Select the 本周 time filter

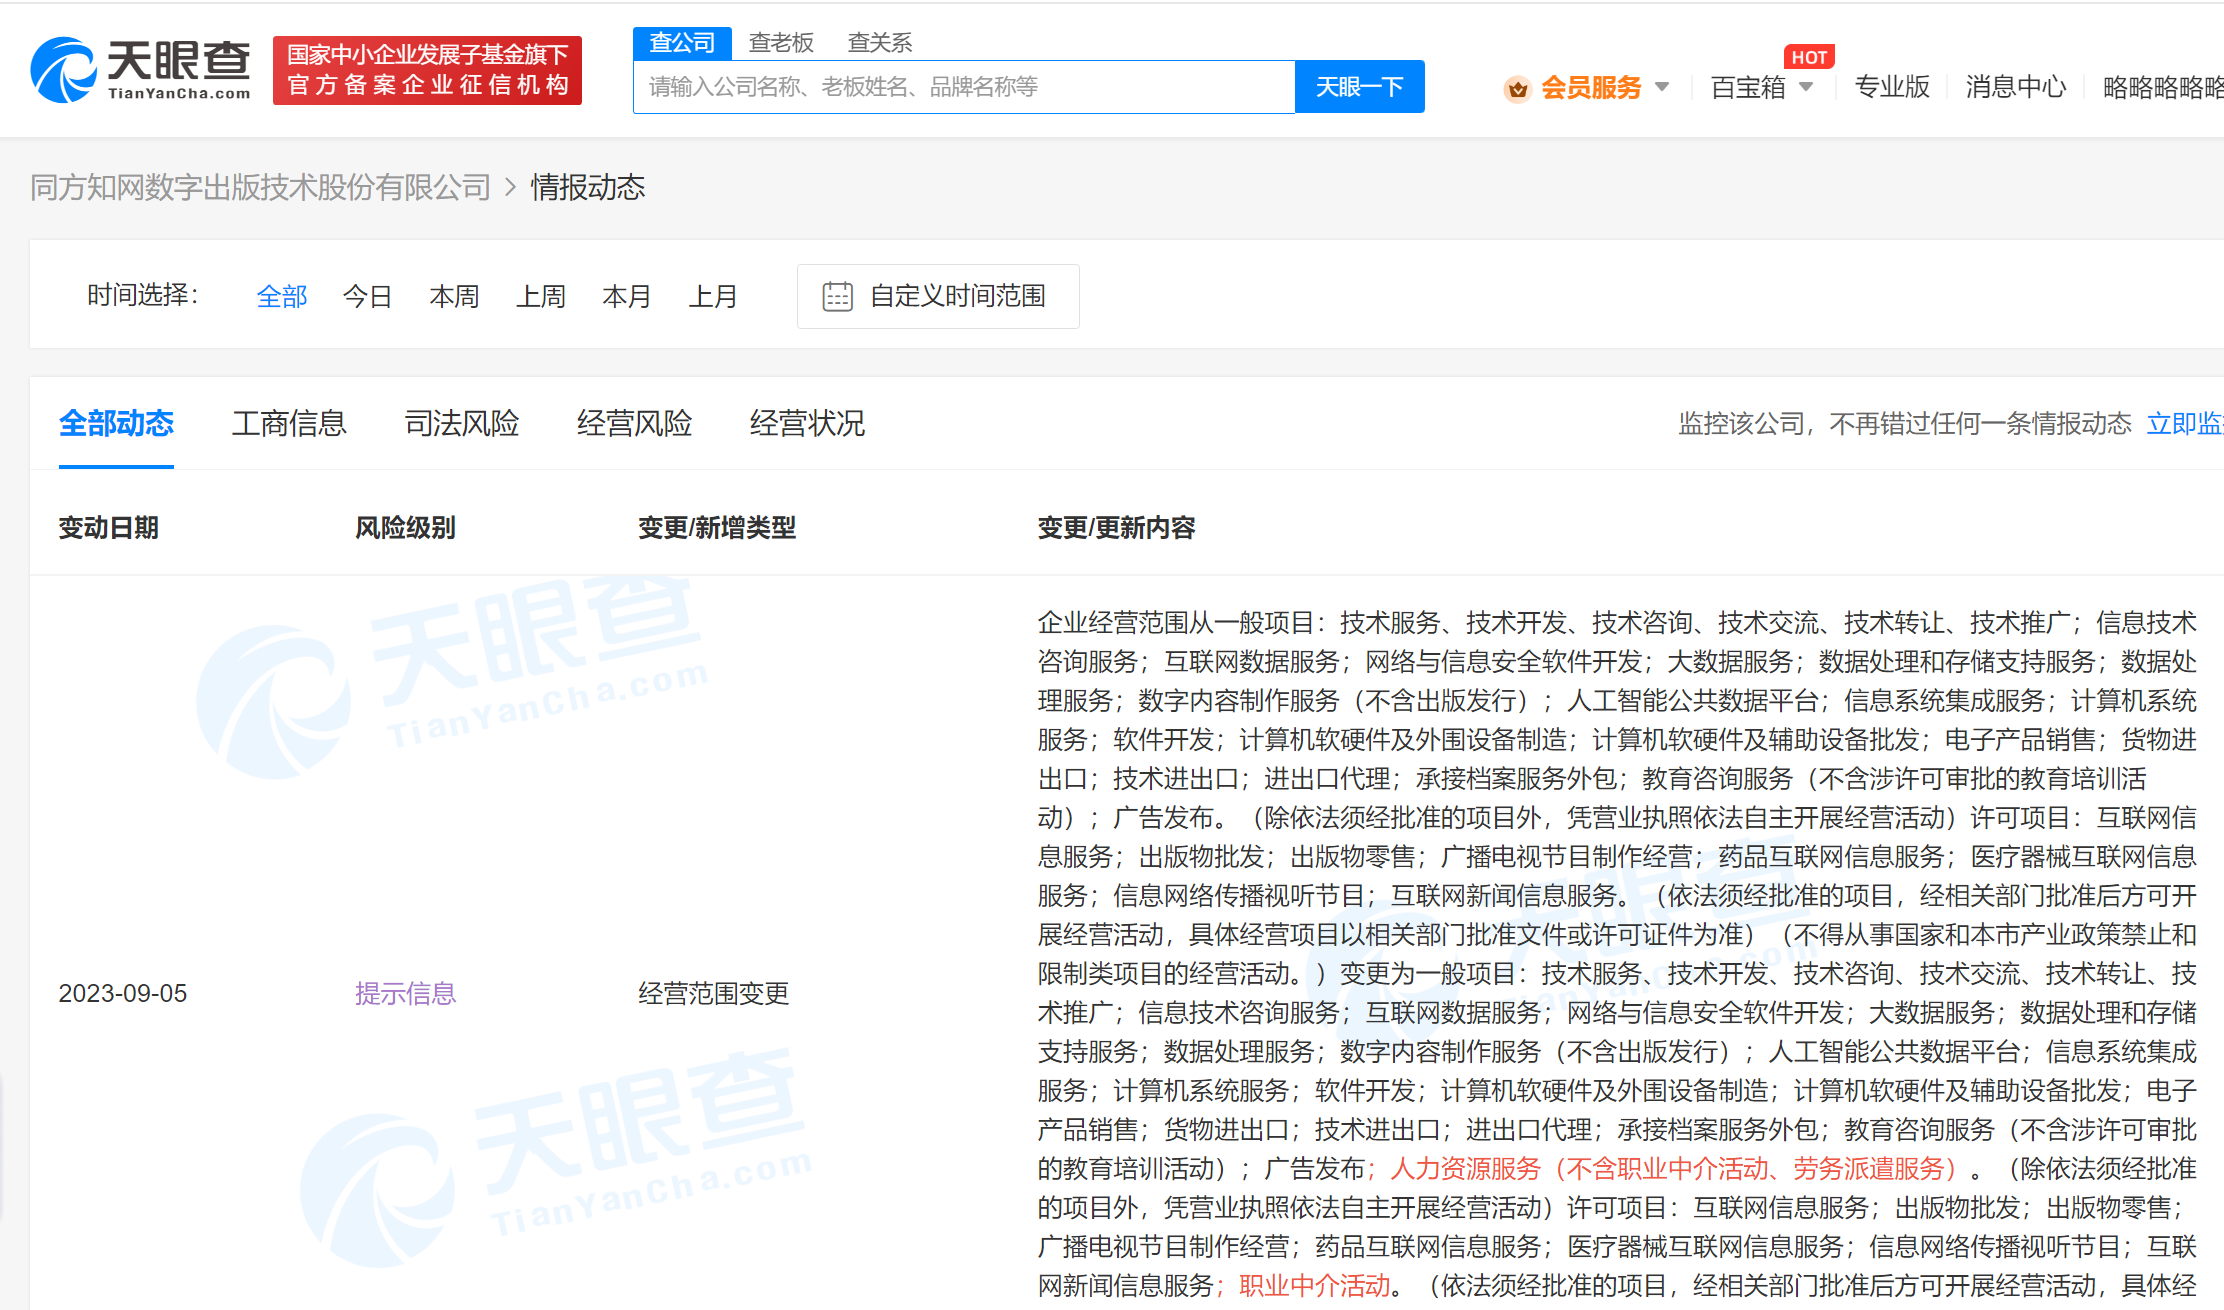pyautogui.click(x=454, y=296)
